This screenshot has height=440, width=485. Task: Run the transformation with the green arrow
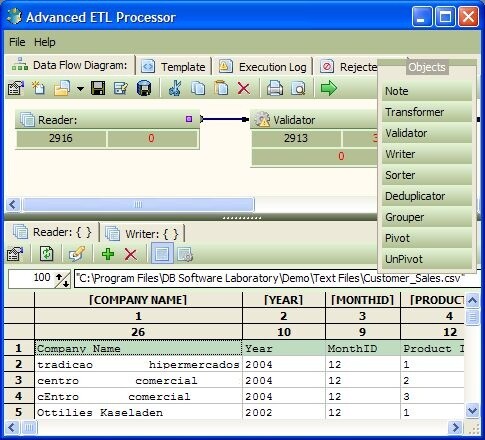click(x=329, y=88)
